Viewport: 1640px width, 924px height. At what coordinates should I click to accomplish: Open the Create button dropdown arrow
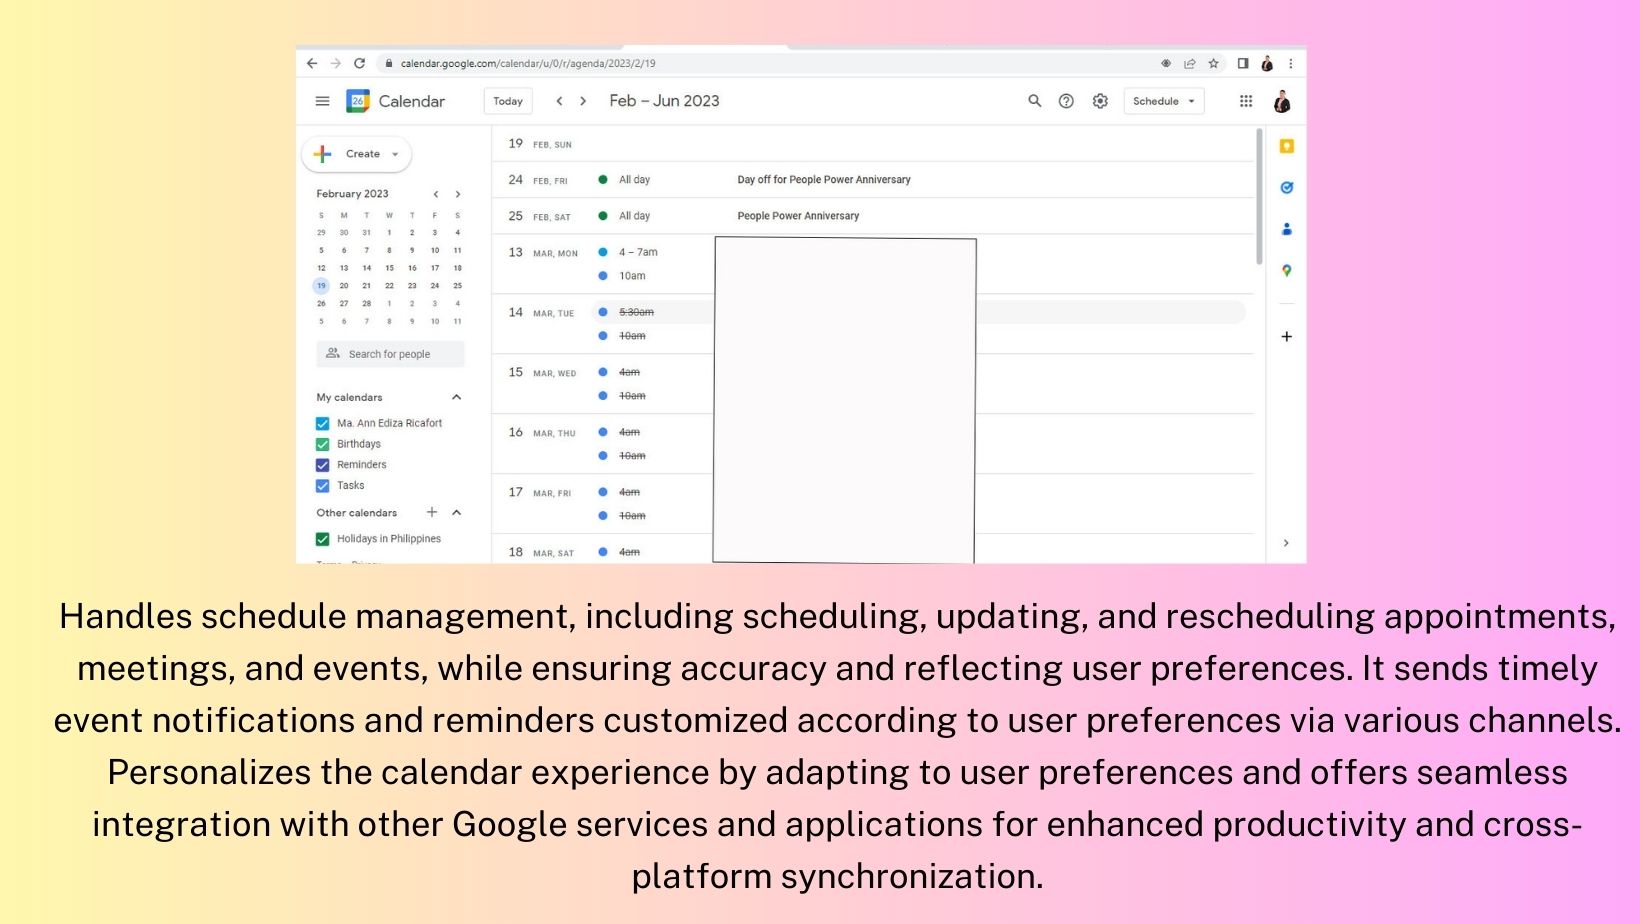coord(395,154)
